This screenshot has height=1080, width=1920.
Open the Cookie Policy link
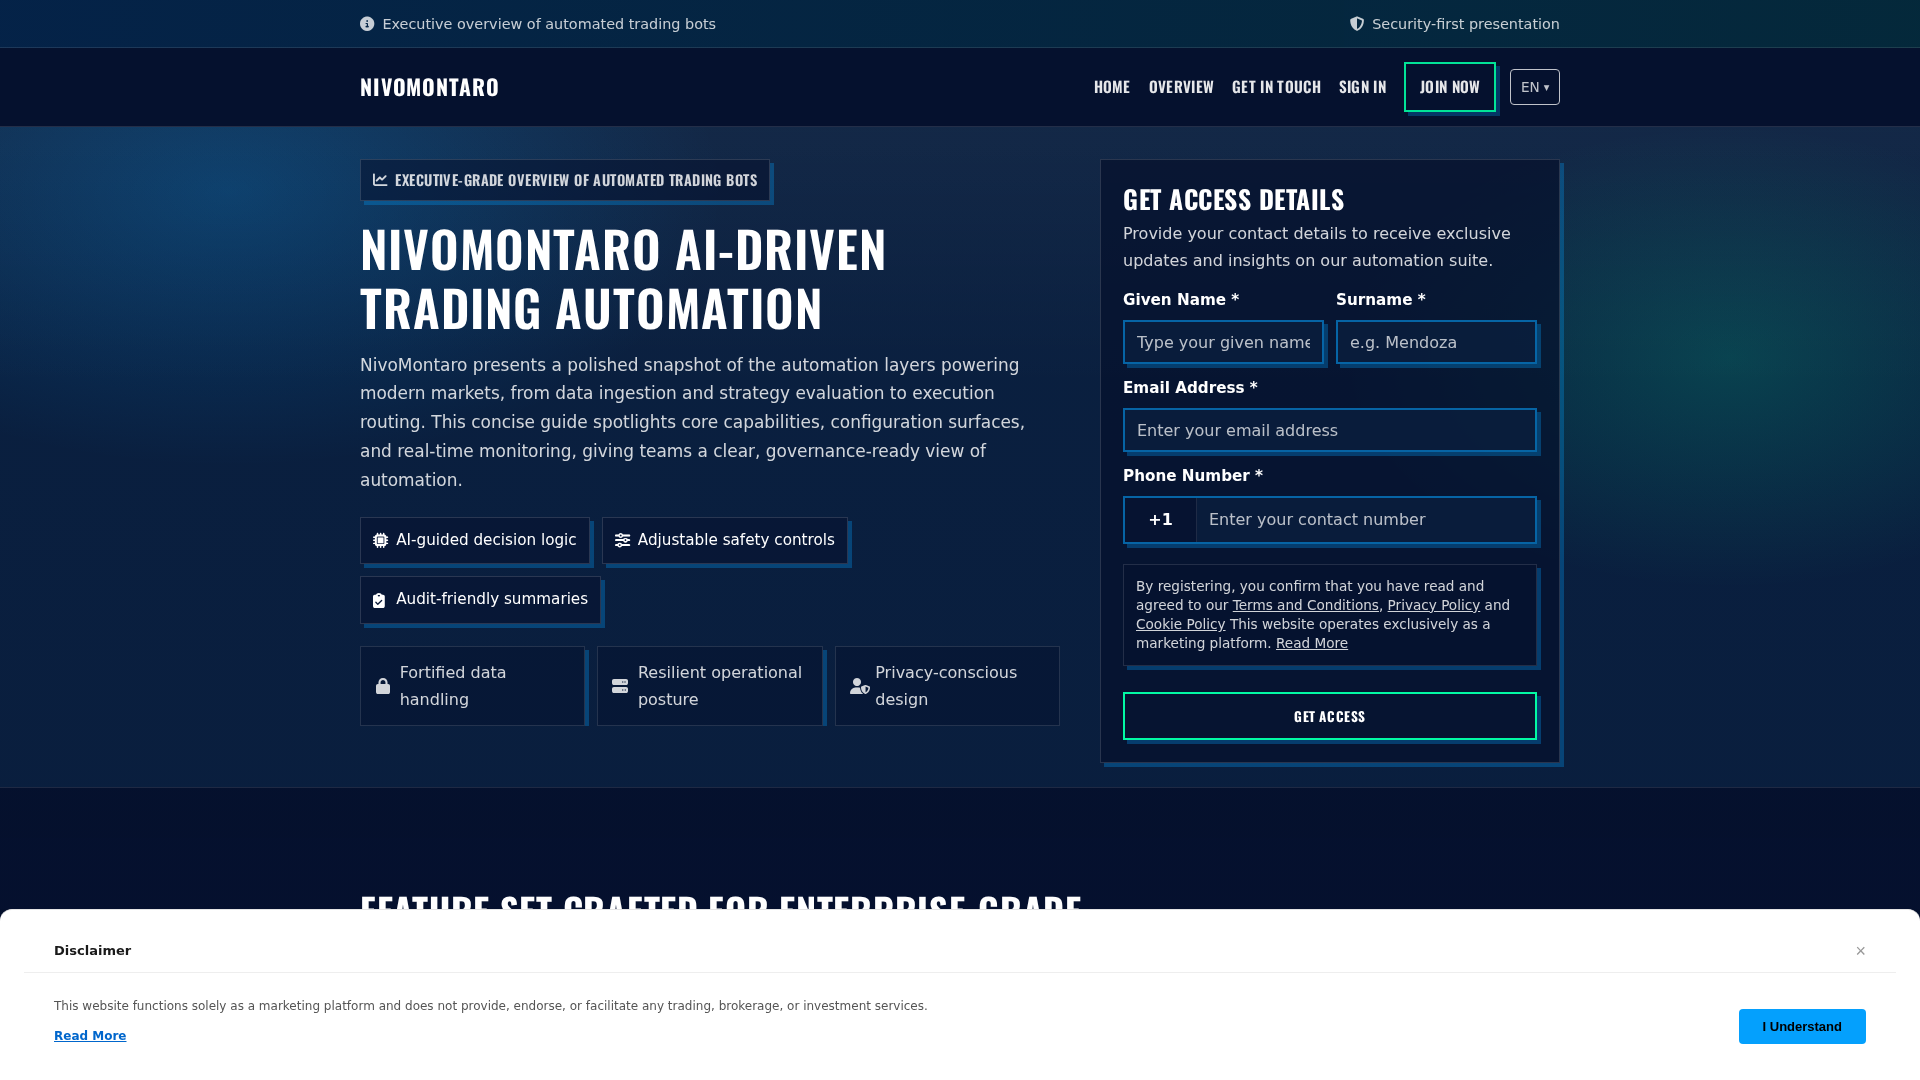point(1180,624)
